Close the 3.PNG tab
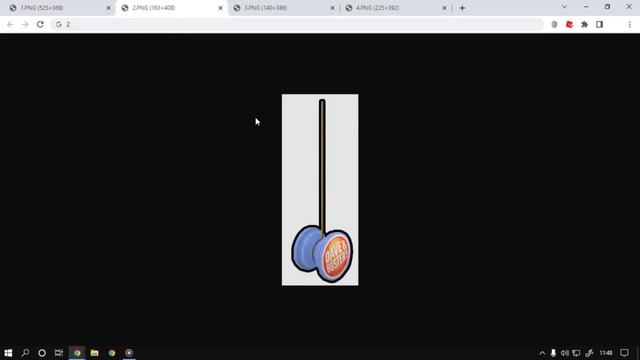Viewport: 640px width, 360px height. (x=332, y=8)
